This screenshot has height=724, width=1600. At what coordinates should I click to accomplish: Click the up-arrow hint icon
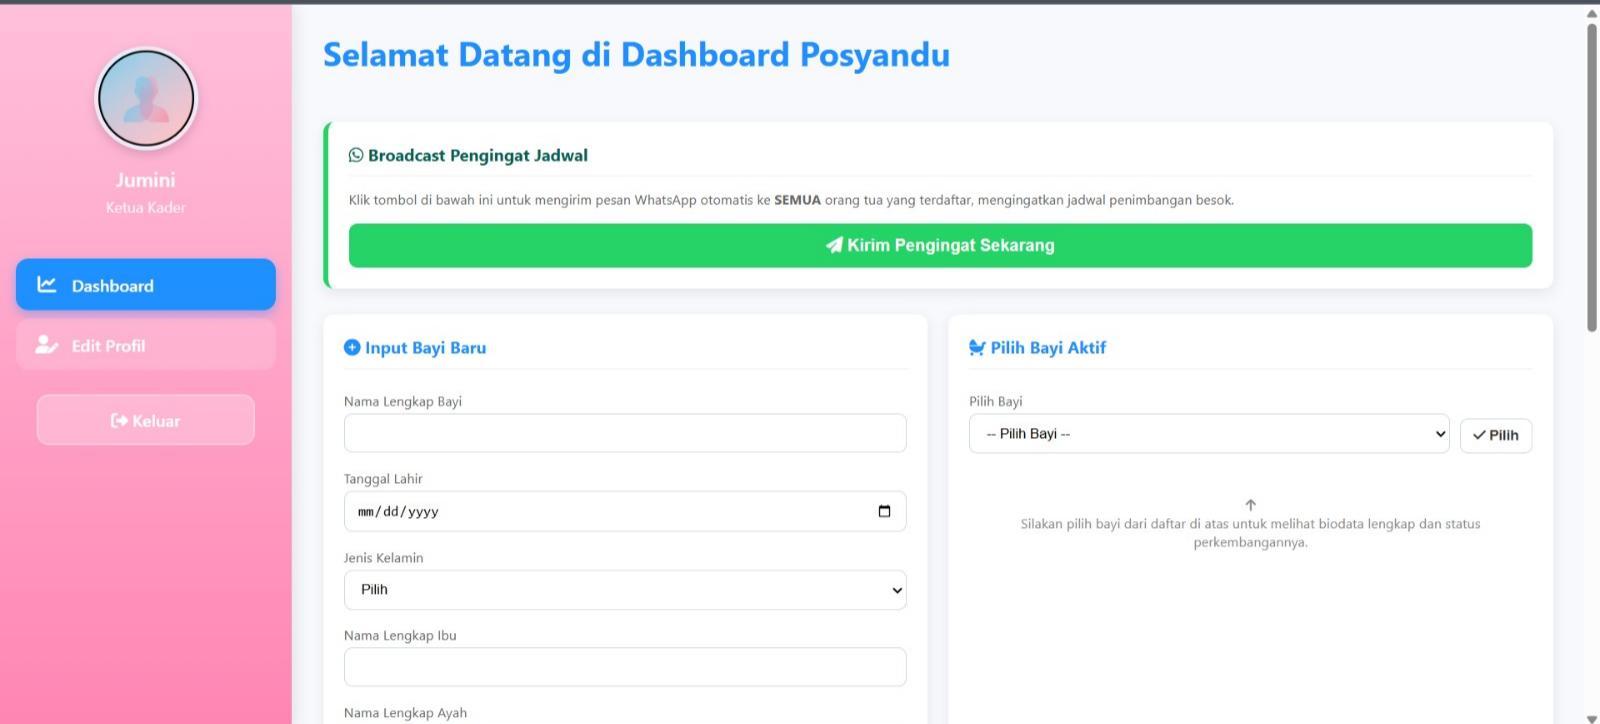1251,505
